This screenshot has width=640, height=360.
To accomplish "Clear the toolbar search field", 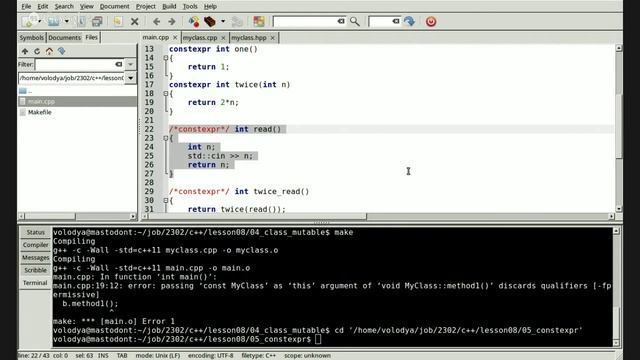I will point(341,21).
